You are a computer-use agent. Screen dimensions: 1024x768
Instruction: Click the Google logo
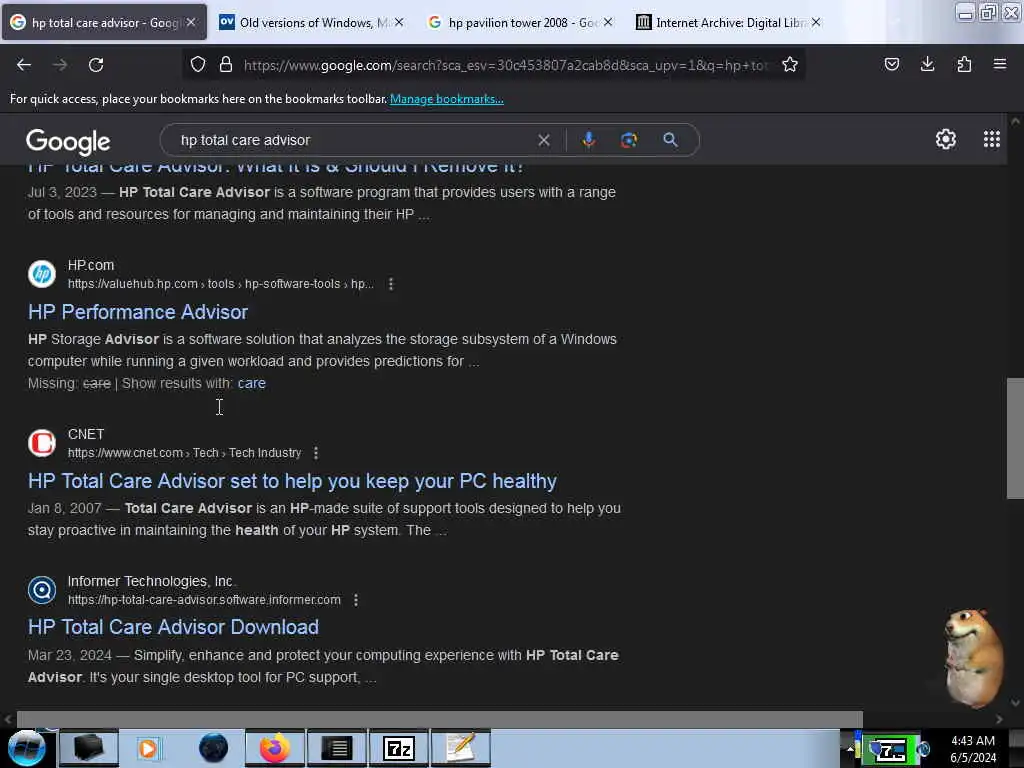pos(68,142)
